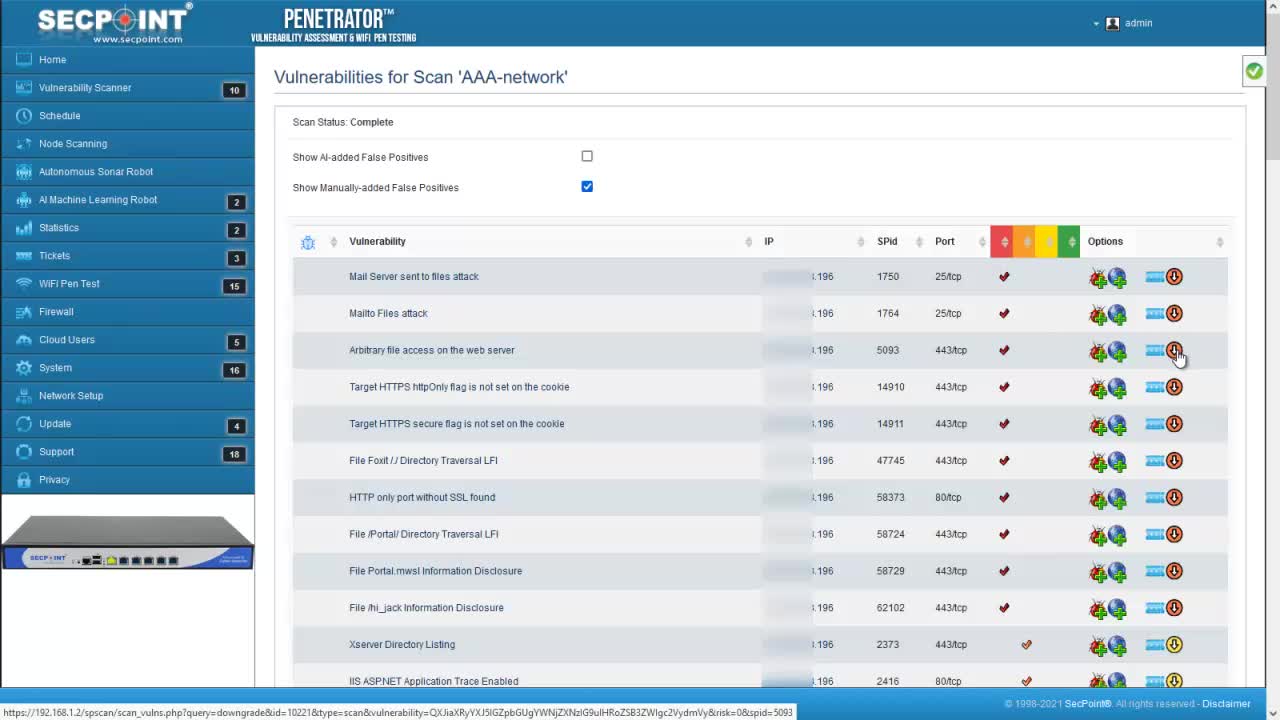
Task: Sort by the red severity column
Action: tap(1003, 241)
